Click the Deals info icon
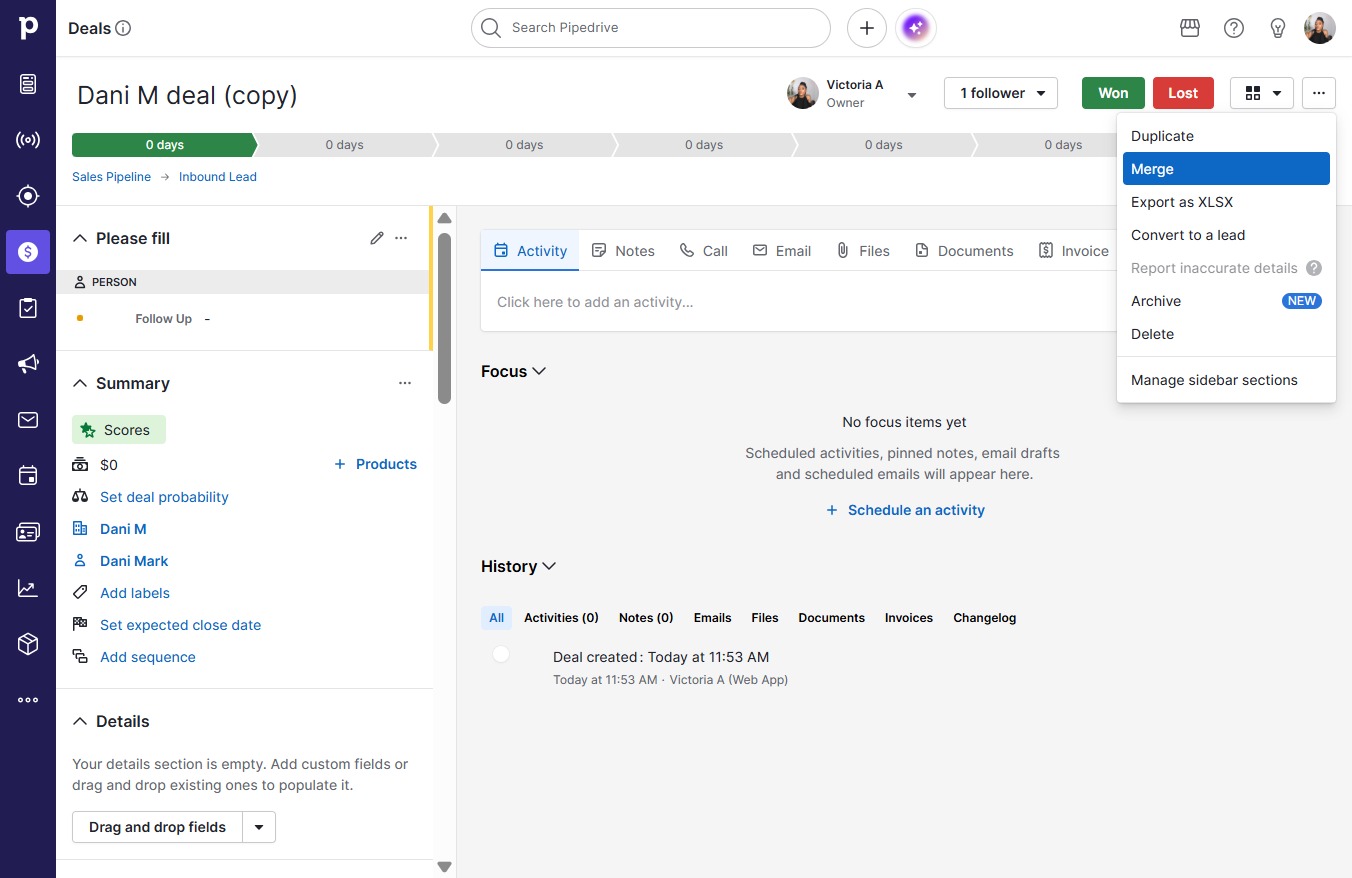This screenshot has height=878, width=1352. pos(124,28)
